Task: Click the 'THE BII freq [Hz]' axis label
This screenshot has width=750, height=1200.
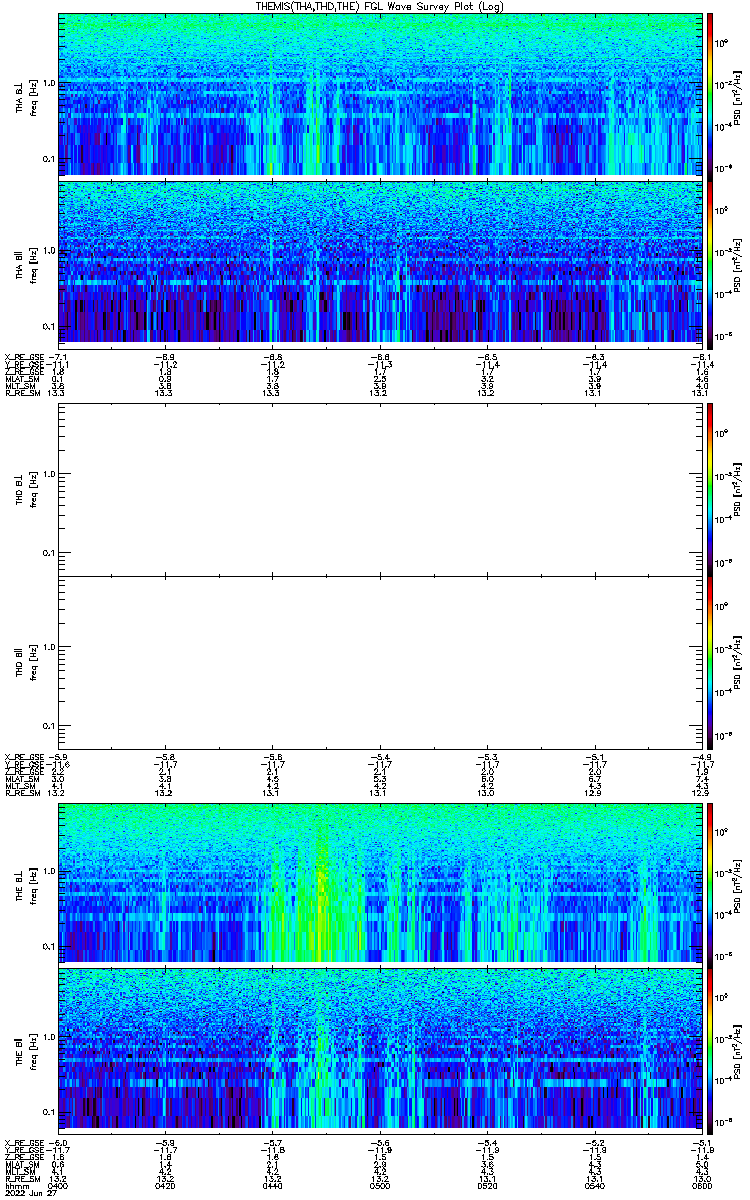Action: [x=25, y=1050]
